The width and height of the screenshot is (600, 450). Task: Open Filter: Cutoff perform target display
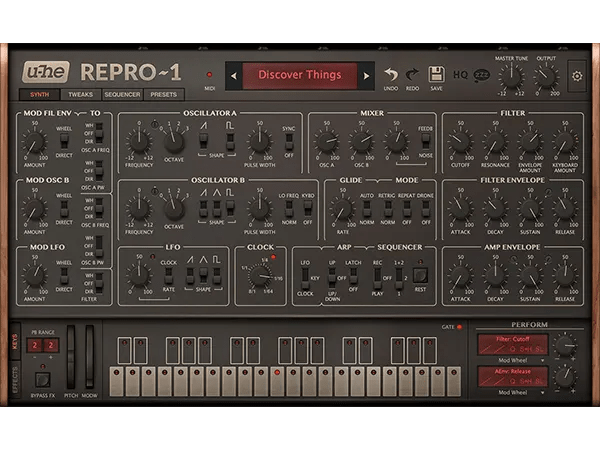pos(513,344)
